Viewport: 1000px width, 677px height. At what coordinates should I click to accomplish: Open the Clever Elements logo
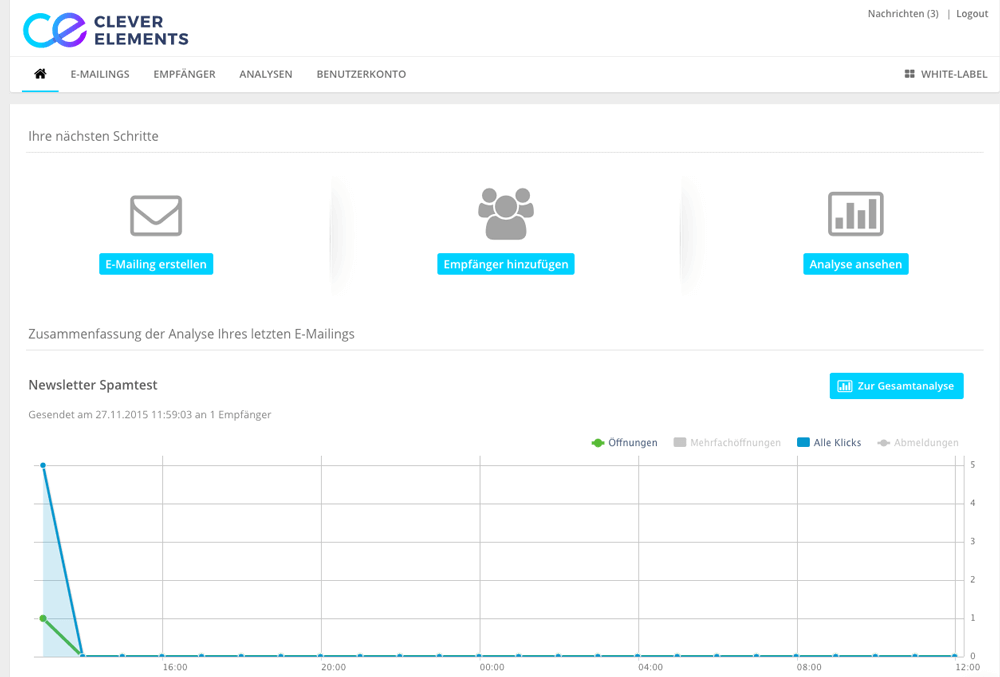coord(106,30)
